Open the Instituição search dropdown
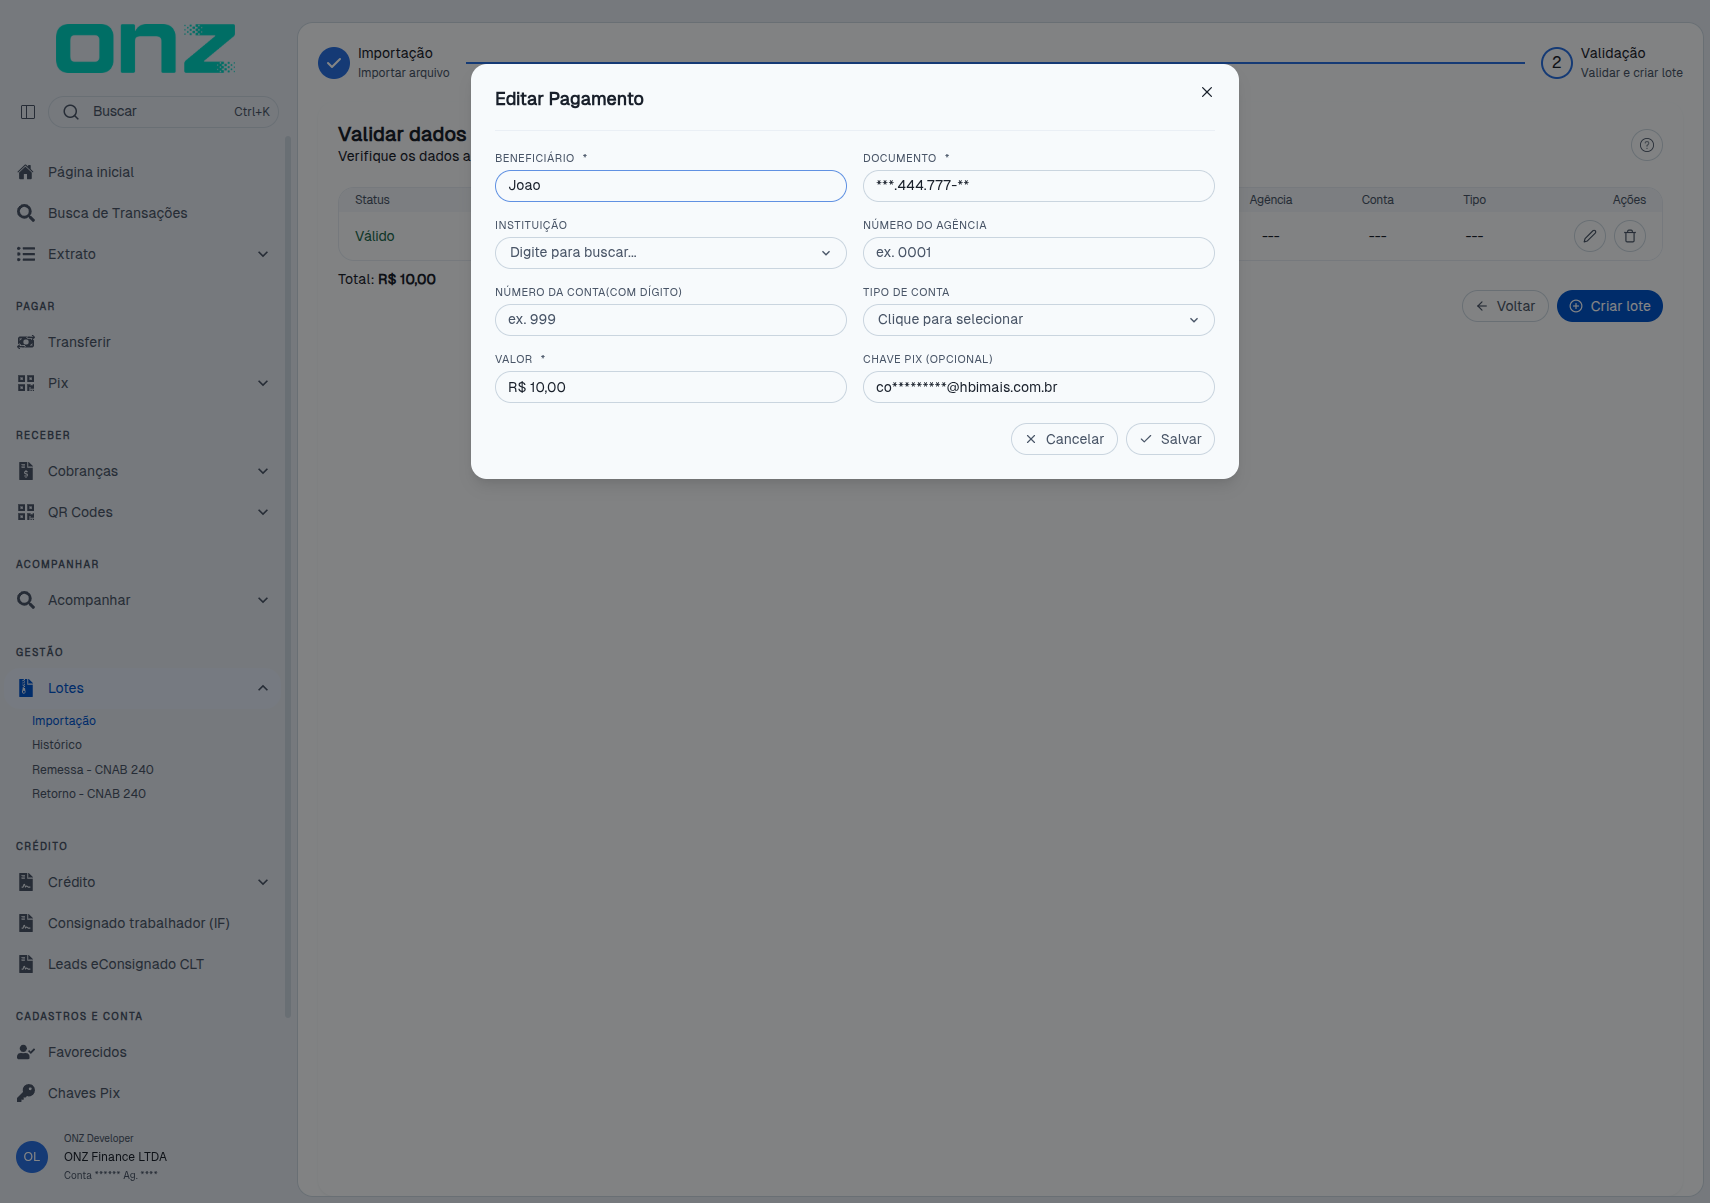1710x1203 pixels. click(x=671, y=253)
